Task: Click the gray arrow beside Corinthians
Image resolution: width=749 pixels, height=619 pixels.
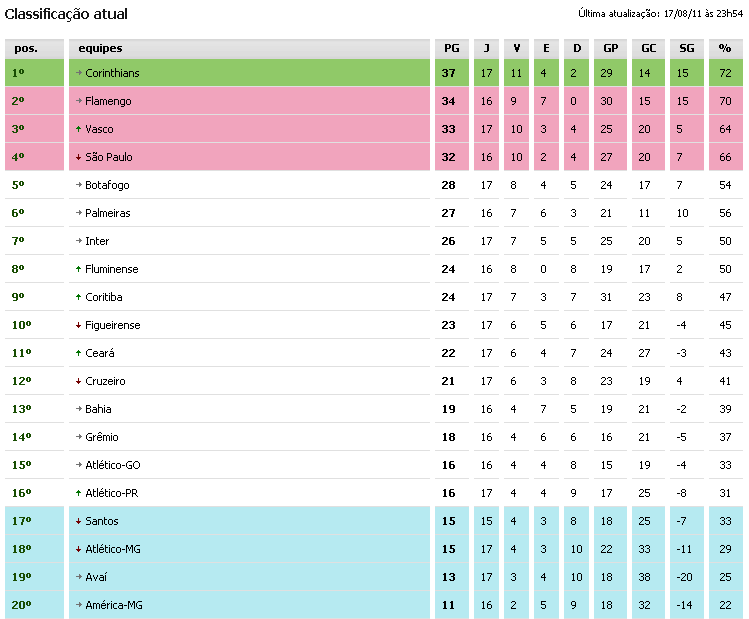Action: click(78, 73)
